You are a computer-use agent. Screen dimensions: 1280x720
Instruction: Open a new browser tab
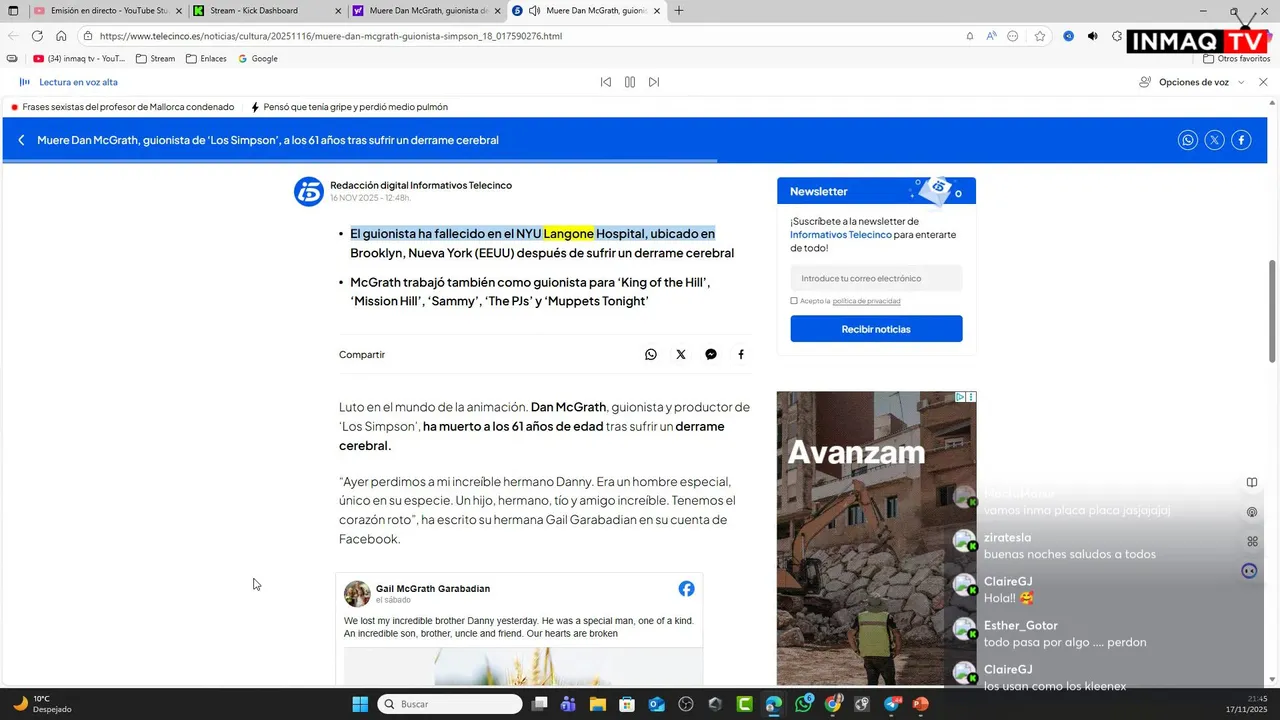[679, 11]
